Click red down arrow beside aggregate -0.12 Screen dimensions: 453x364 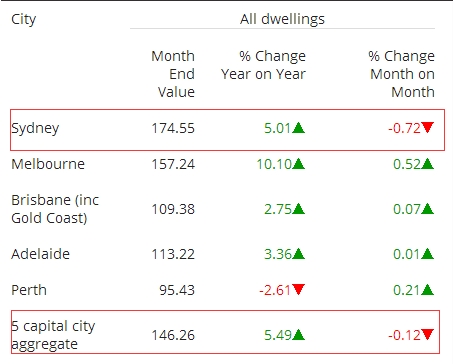tap(427, 334)
